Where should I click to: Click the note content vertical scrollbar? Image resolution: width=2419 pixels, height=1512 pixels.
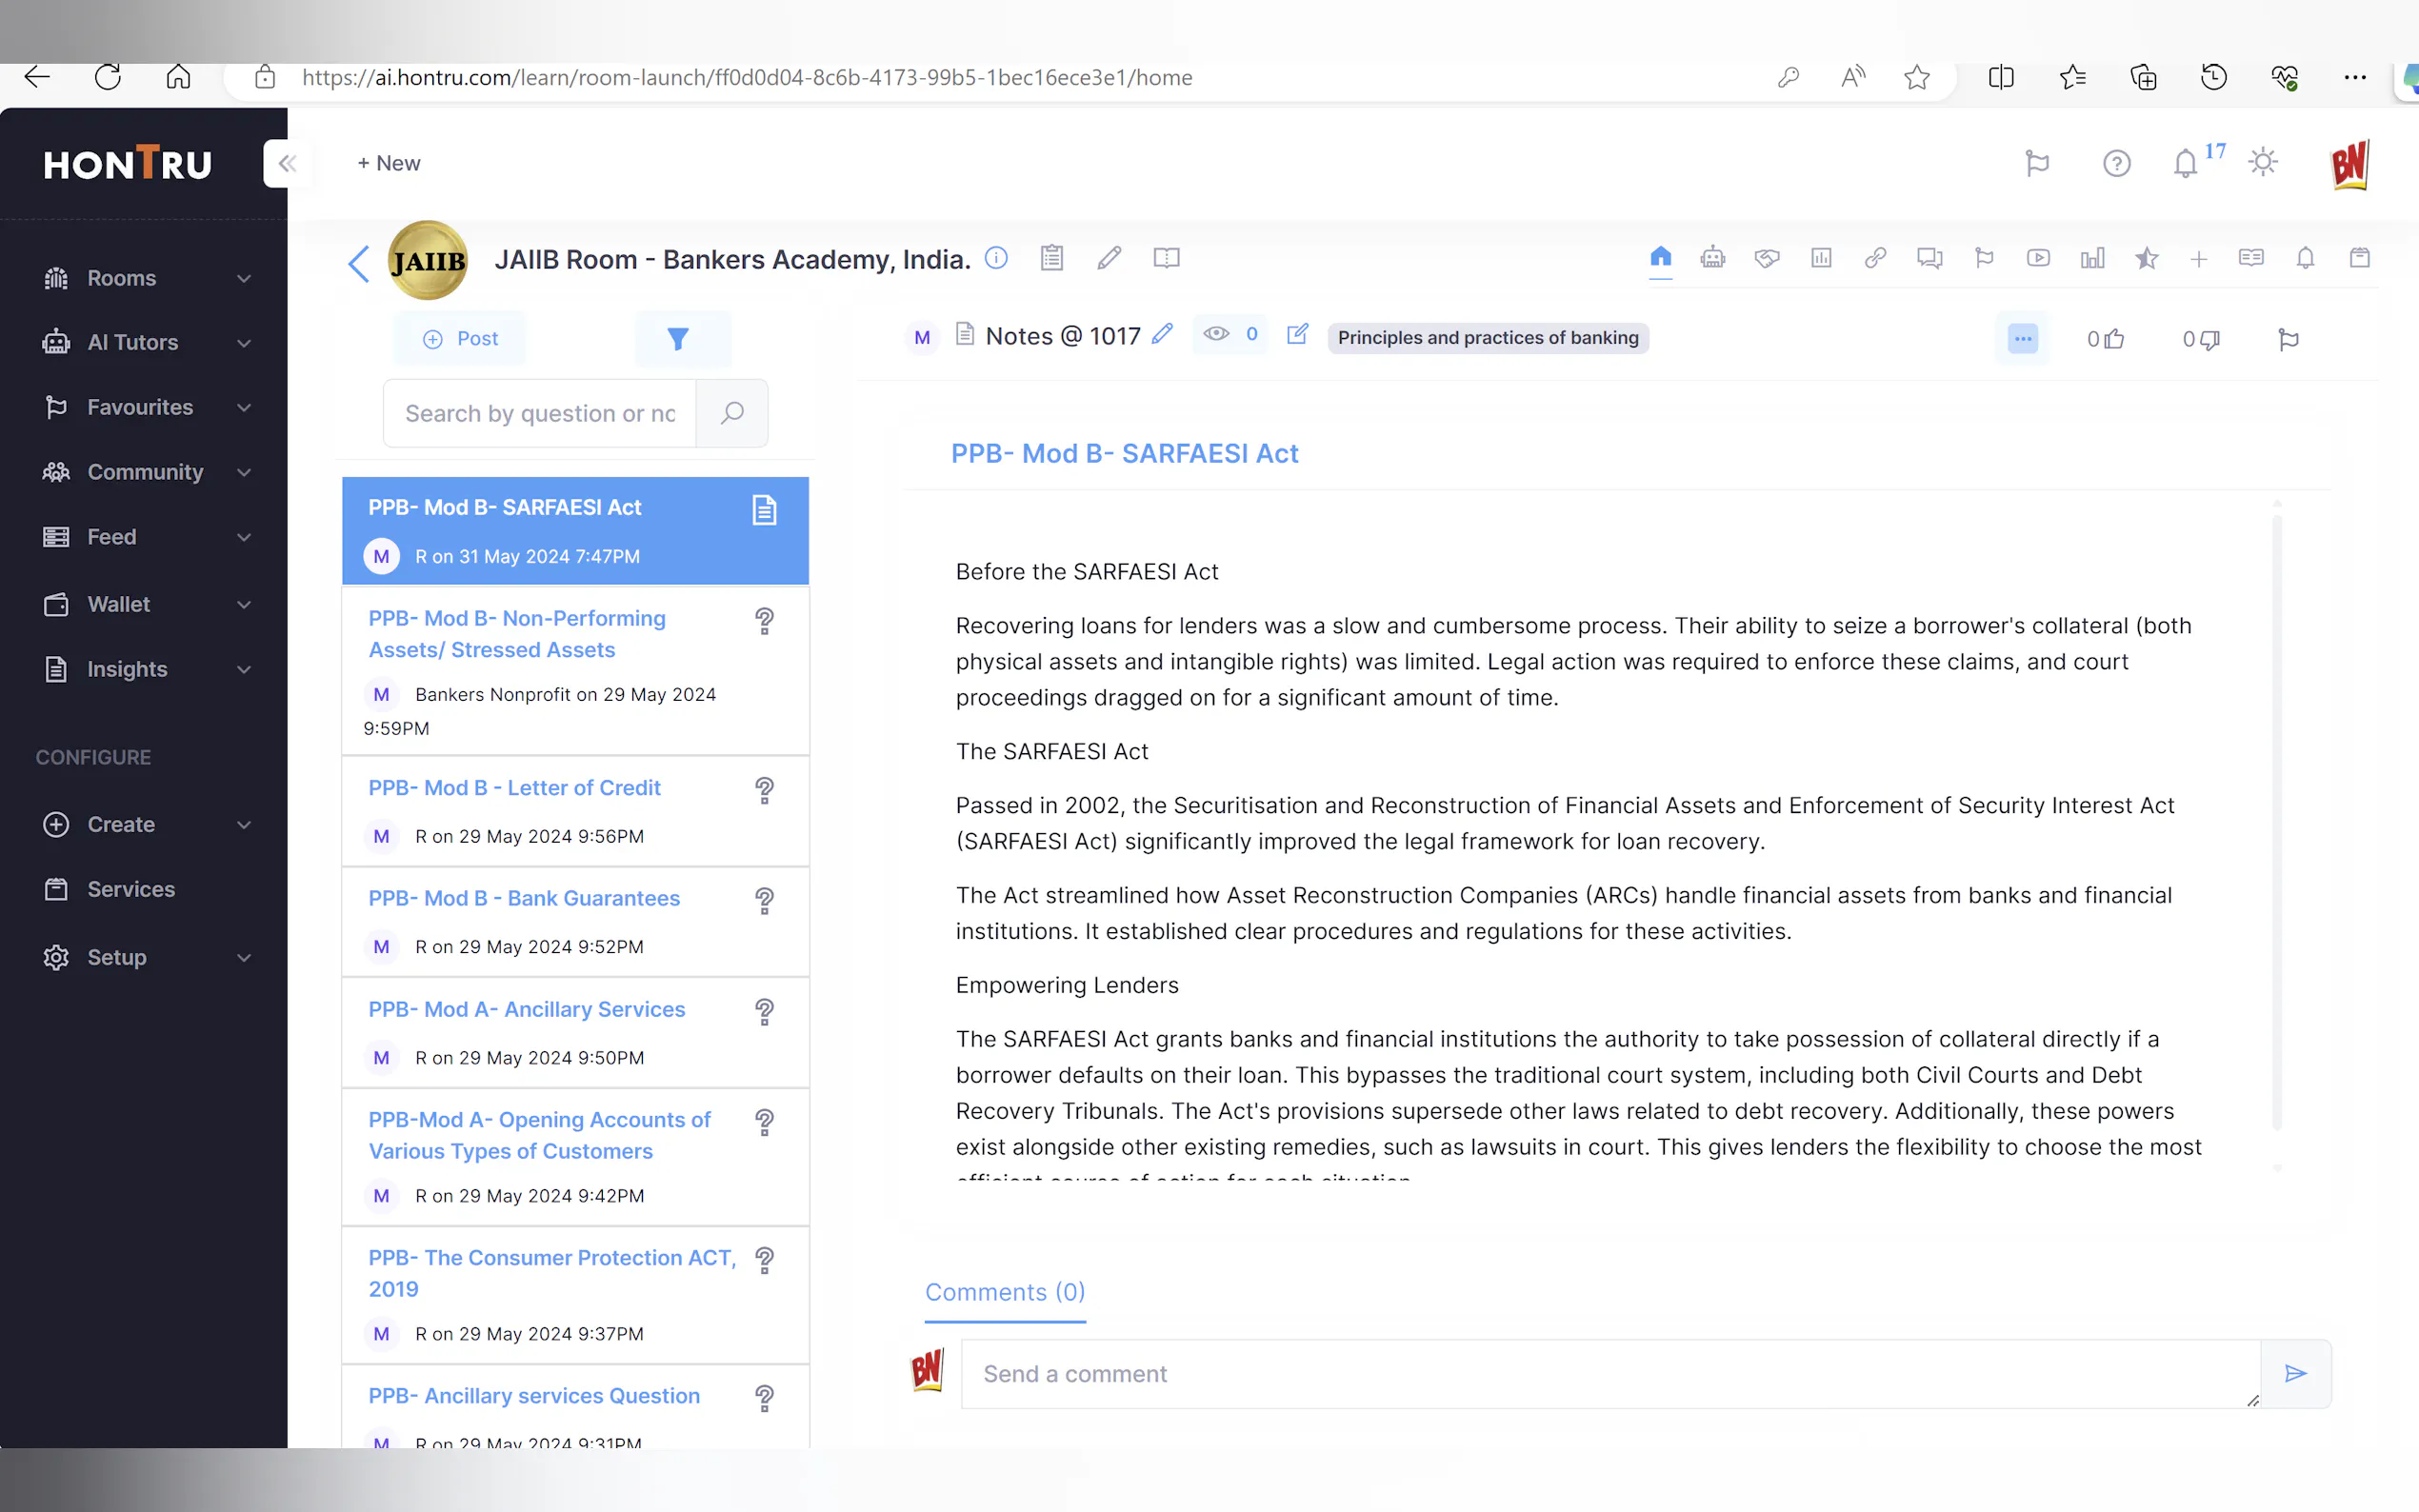2277,820
